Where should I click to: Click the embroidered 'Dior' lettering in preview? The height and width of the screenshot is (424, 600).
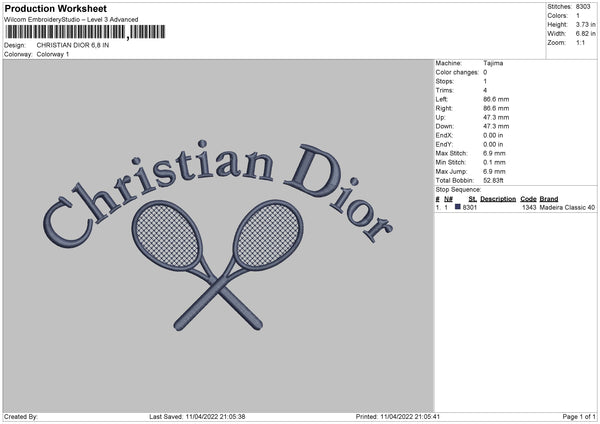(339, 191)
